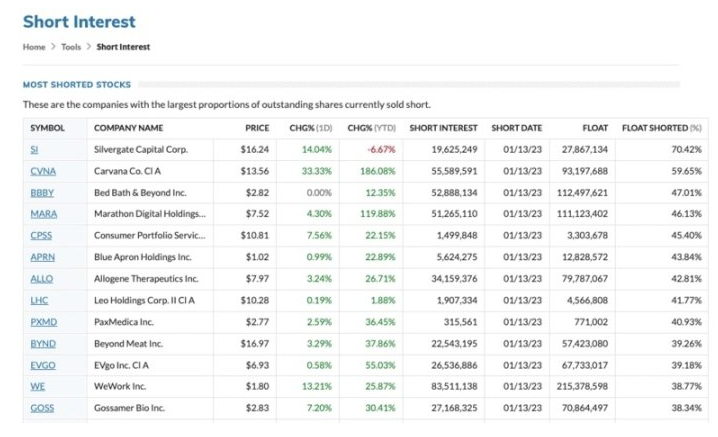
Task: Open the PXMD ticker link
Action: tap(44, 322)
